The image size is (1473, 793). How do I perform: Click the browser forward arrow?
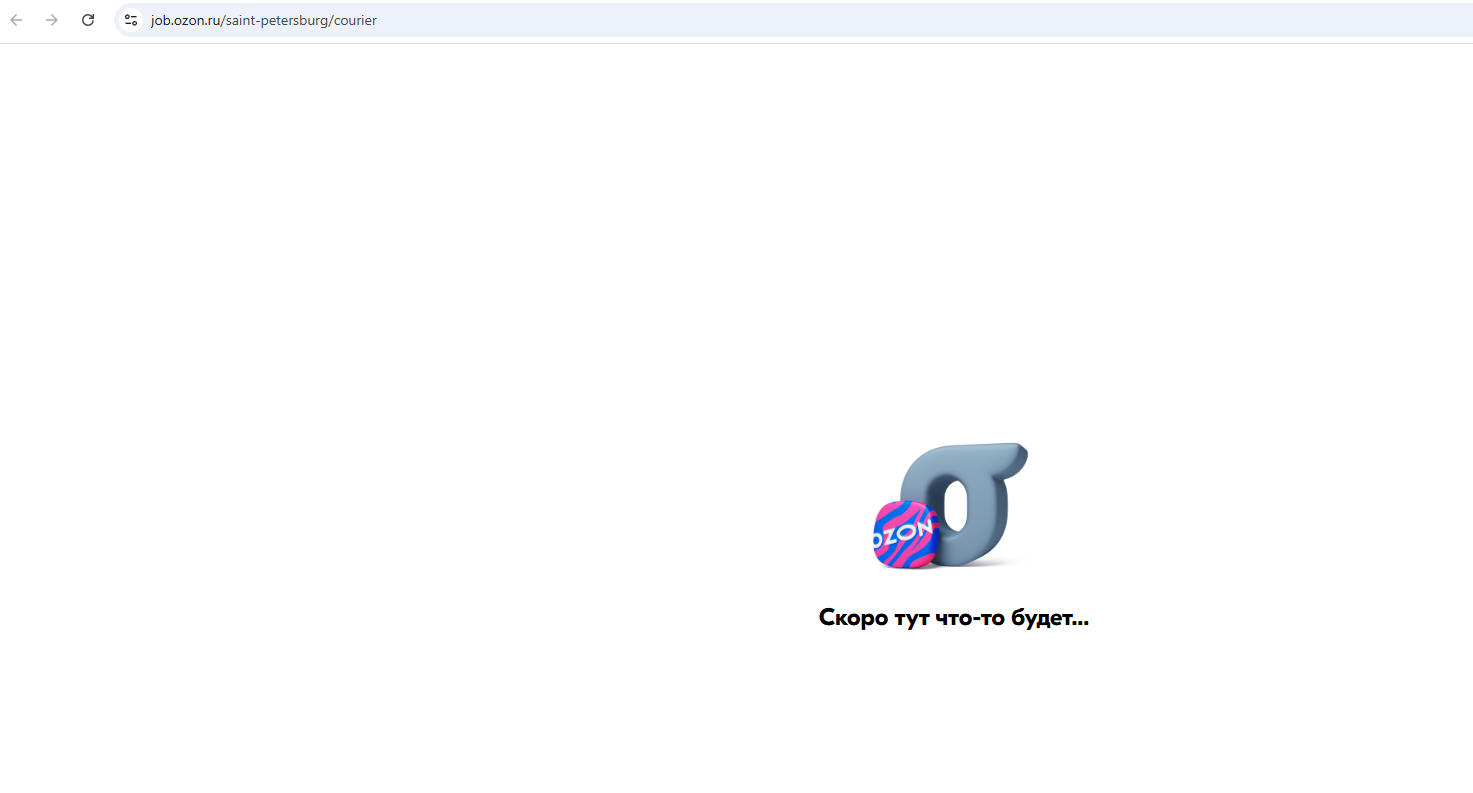pyautogui.click(x=52, y=20)
